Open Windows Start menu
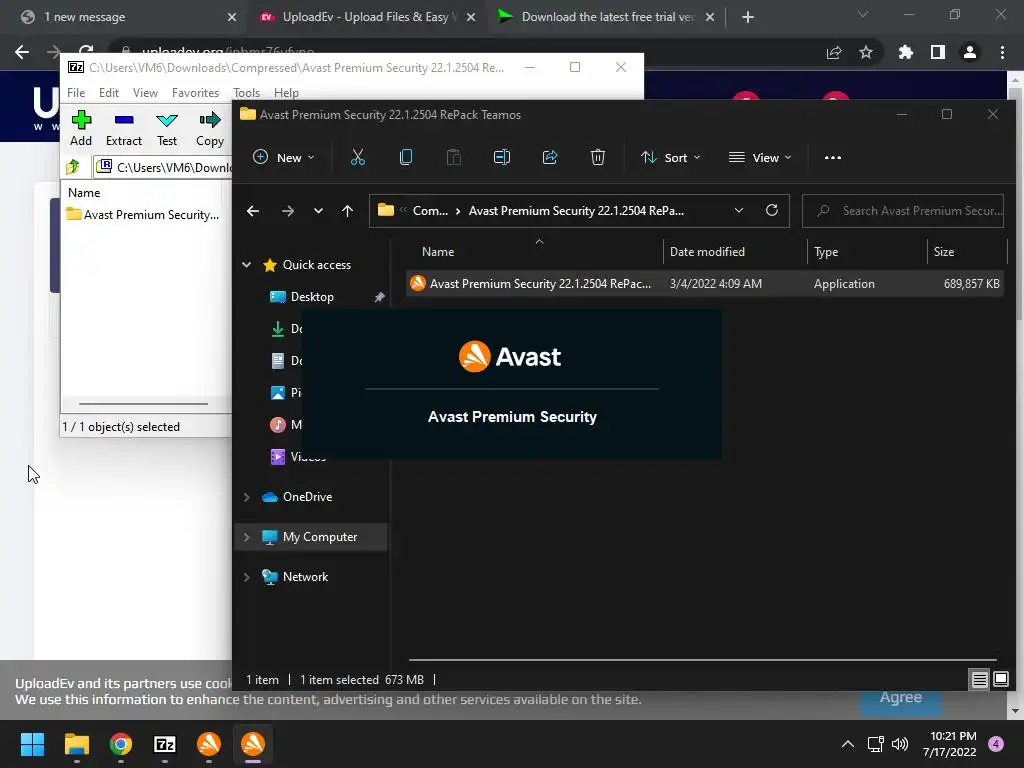 (x=32, y=744)
